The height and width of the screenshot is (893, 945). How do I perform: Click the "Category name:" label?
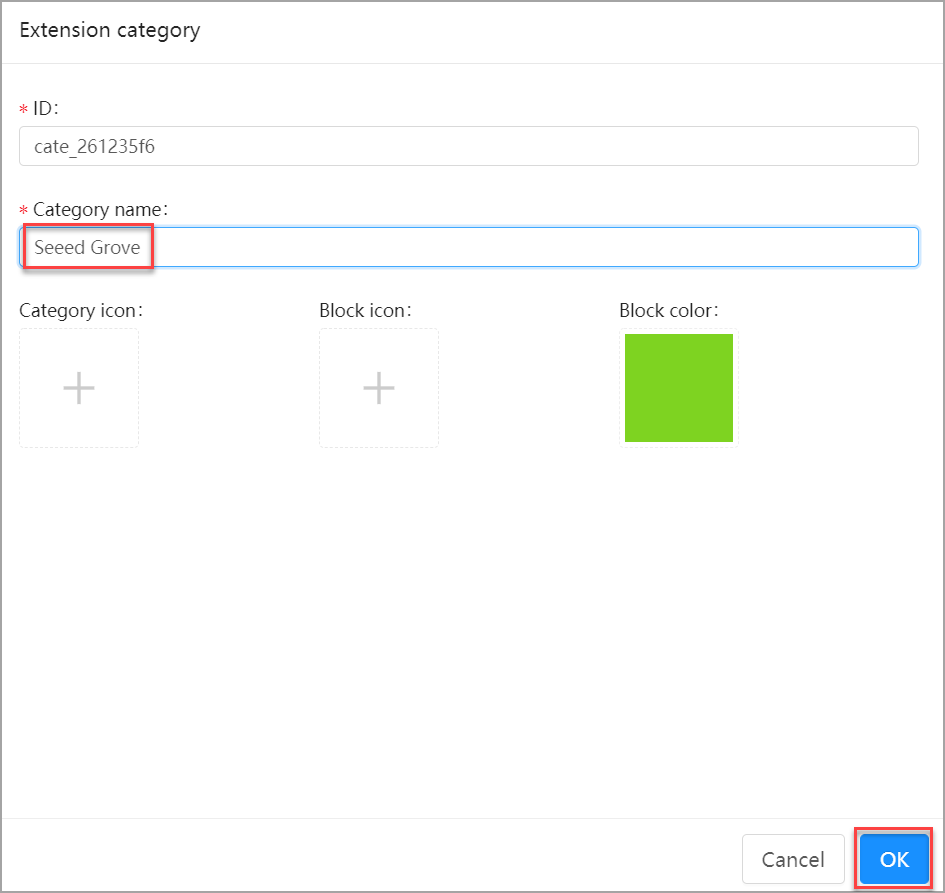(x=100, y=210)
